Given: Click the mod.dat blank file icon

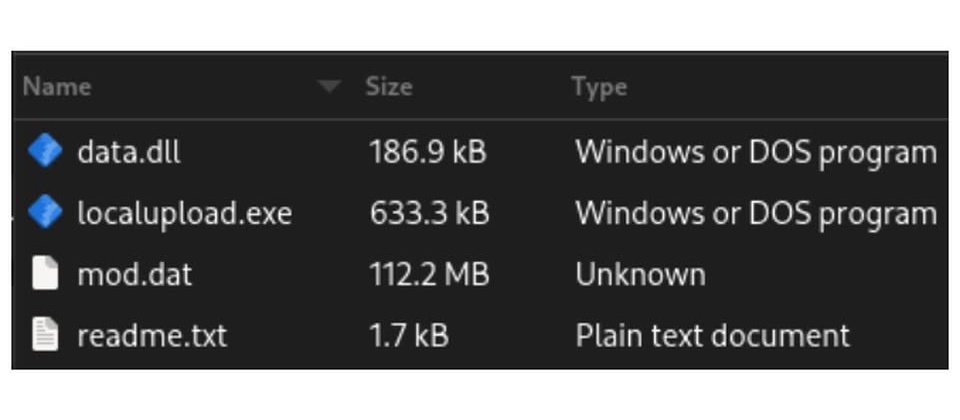Looking at the screenshot, I should (x=45, y=273).
